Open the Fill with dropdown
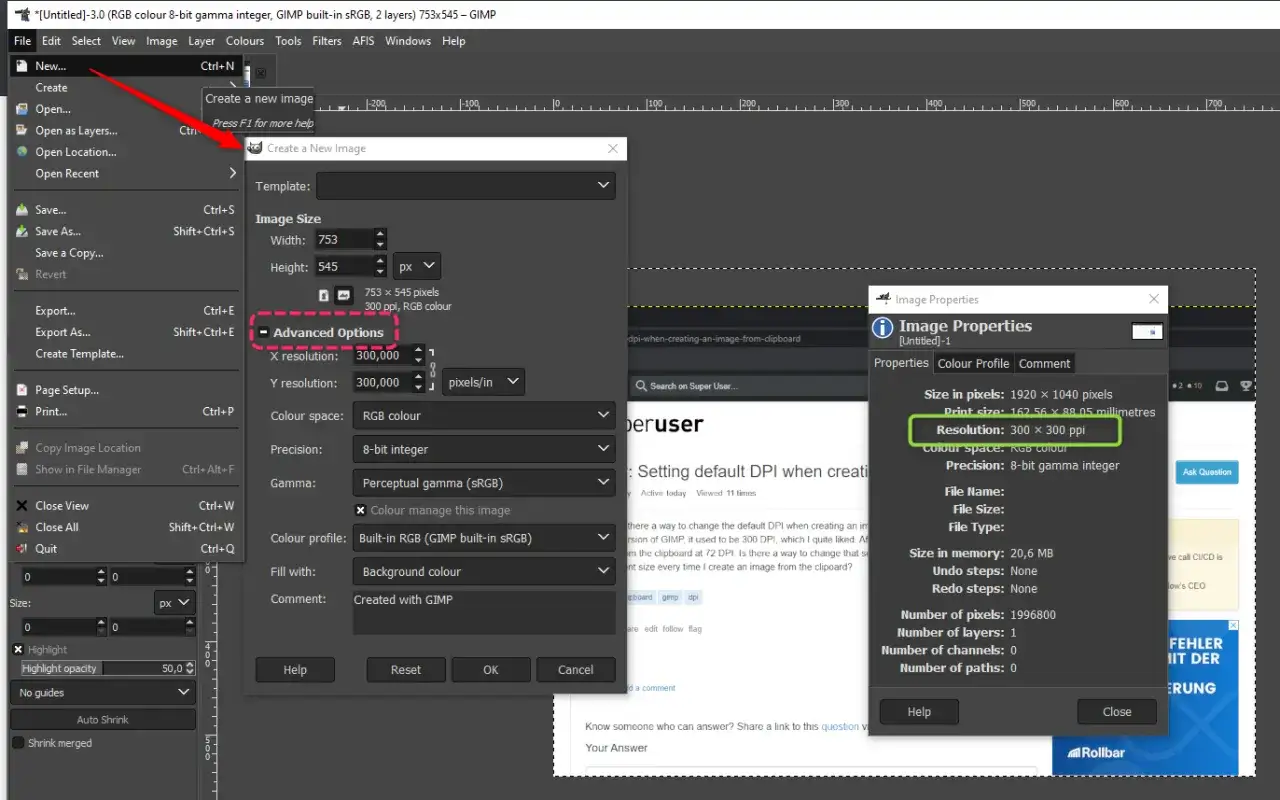The width and height of the screenshot is (1280, 800). (483, 572)
